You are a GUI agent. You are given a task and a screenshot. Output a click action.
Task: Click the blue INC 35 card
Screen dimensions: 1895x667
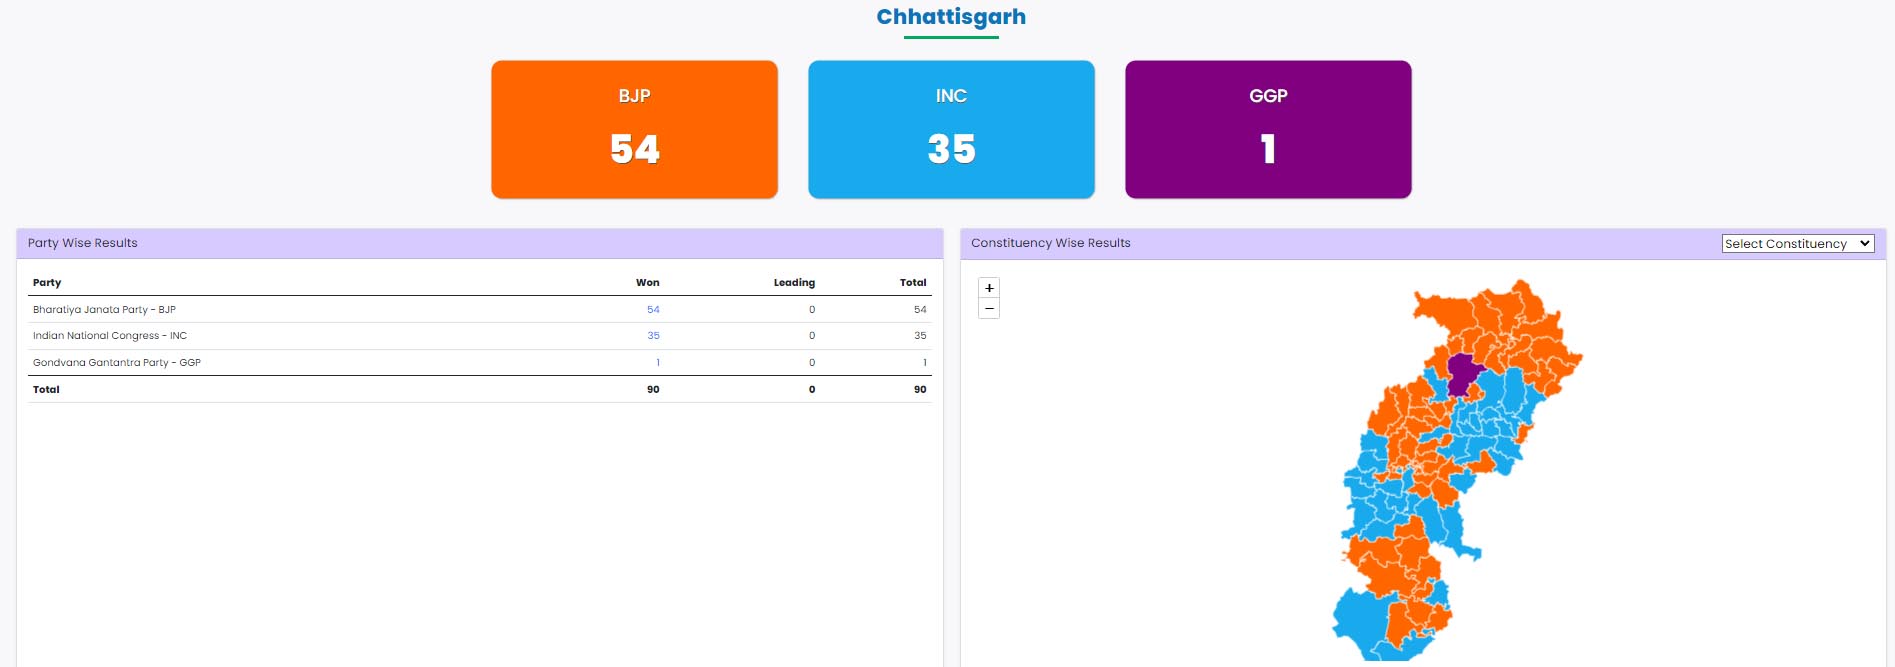951,129
